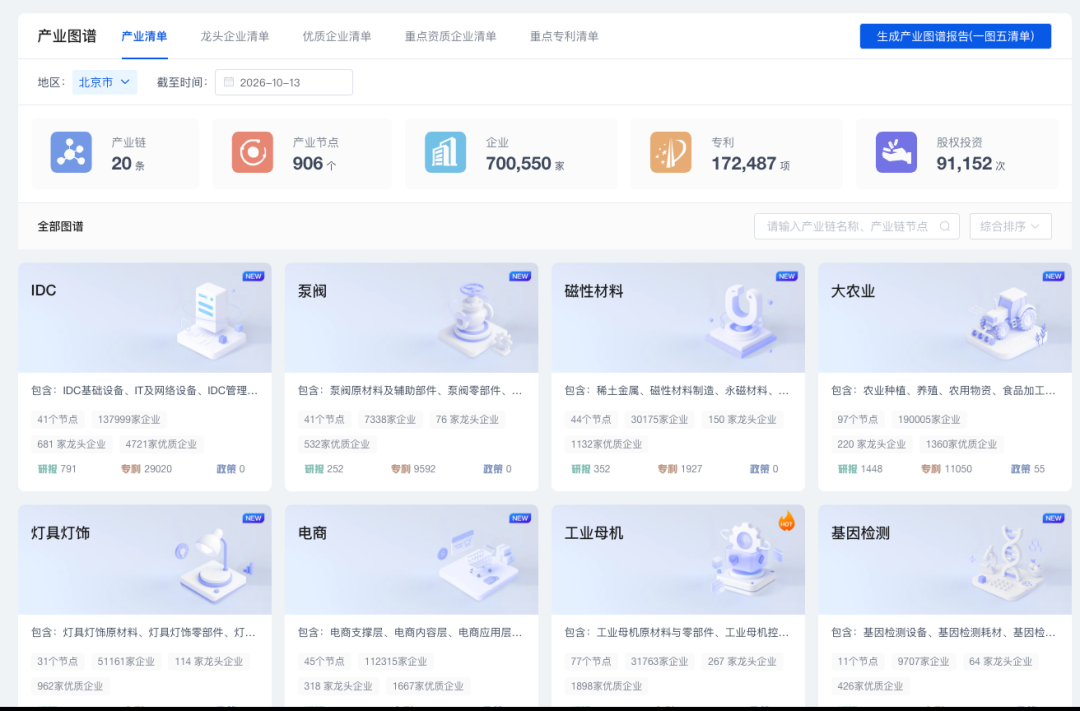Switch to the 龙头企业清单 tab

click(x=235, y=36)
